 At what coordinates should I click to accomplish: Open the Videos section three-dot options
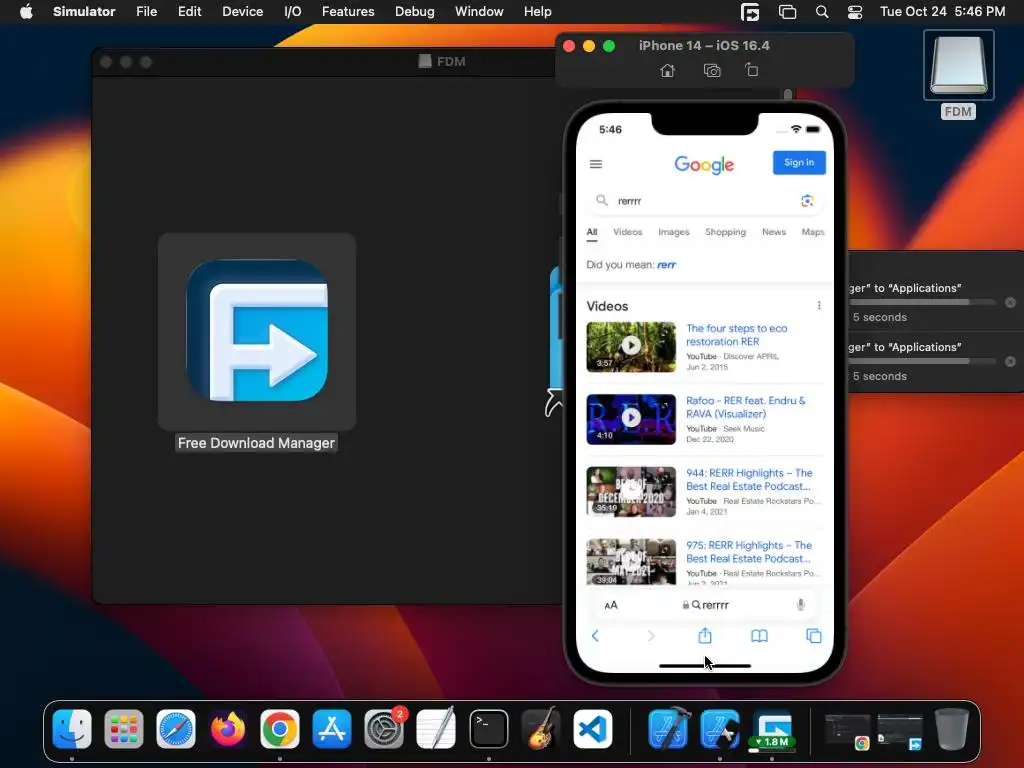tap(819, 306)
